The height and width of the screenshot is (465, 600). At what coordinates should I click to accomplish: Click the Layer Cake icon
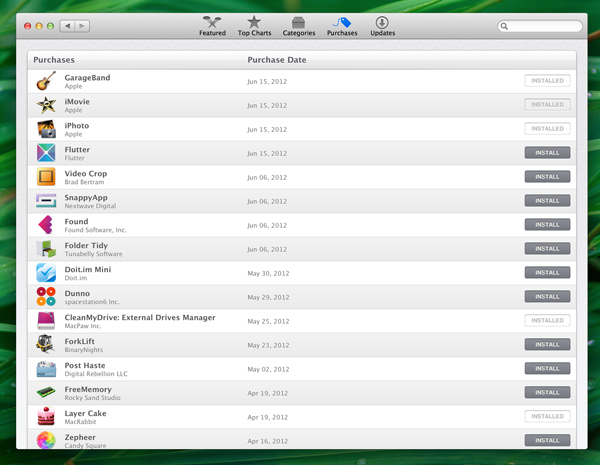click(46, 416)
